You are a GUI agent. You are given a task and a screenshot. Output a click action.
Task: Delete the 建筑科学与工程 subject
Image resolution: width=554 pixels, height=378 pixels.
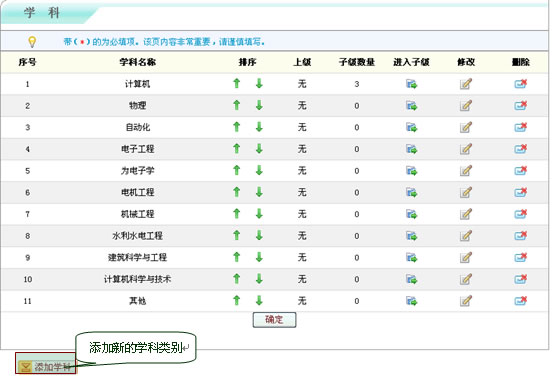pos(520,257)
